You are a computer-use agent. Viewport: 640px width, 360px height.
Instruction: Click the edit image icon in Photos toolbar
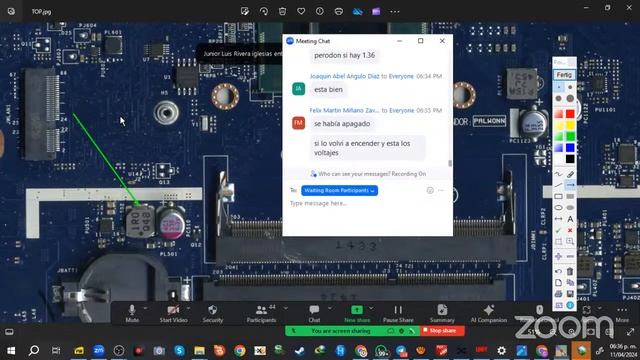click(x=245, y=11)
